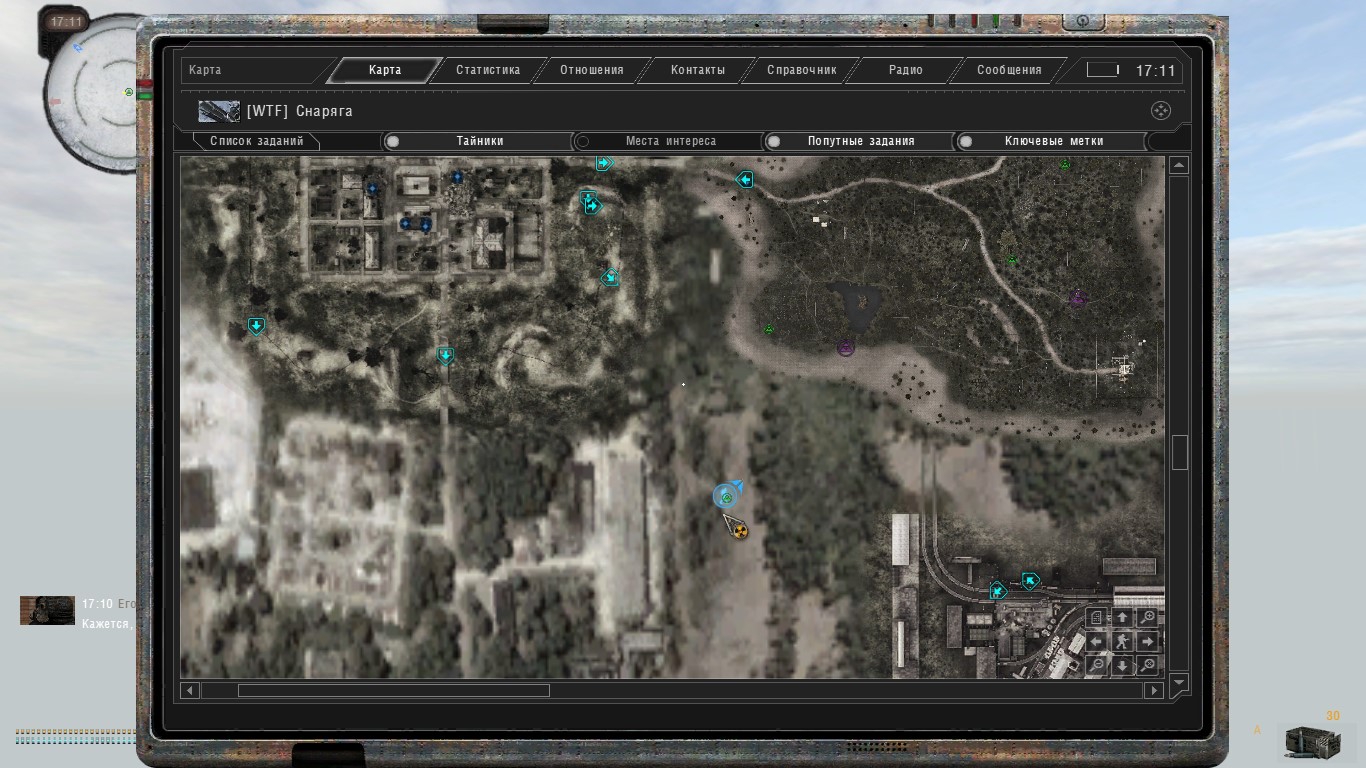Center map on player soldier icon

[x=1122, y=642]
